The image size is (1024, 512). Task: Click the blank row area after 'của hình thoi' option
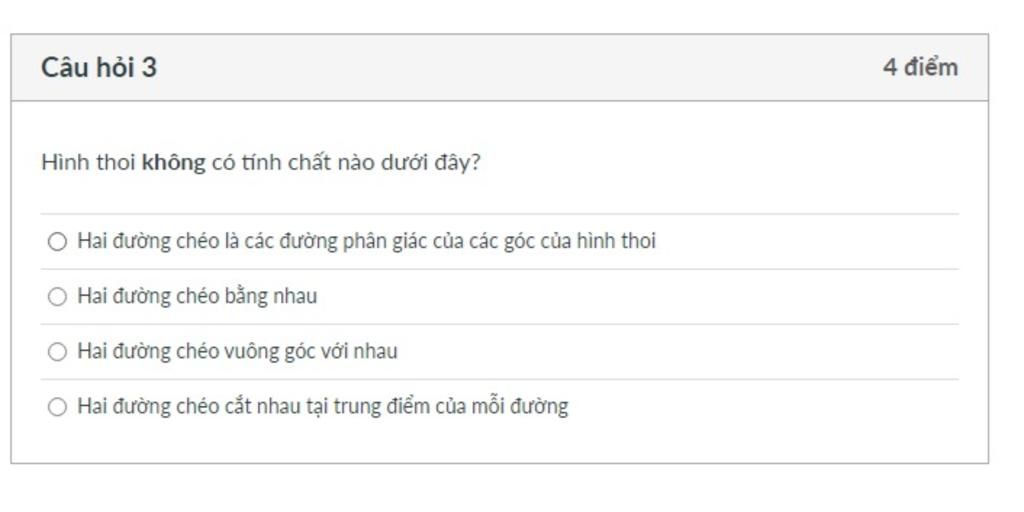click(807, 242)
